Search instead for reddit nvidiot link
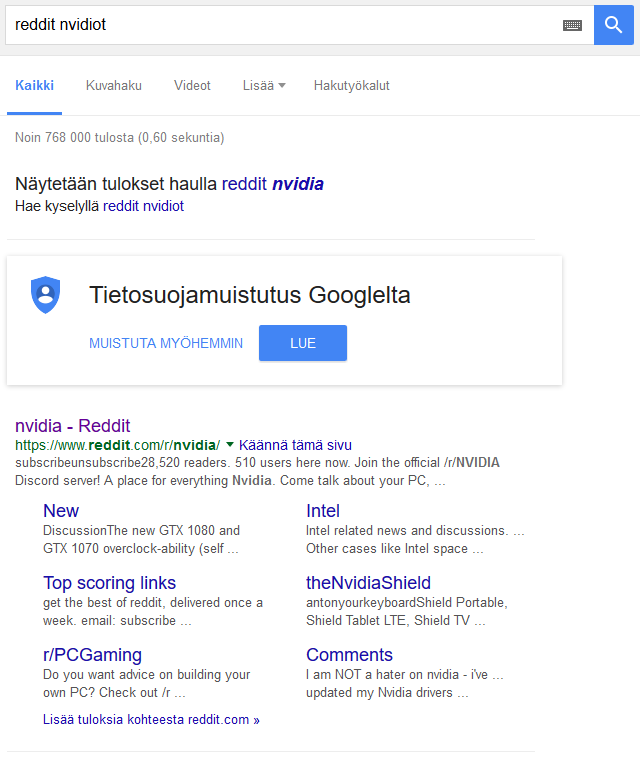640x760 pixels. click(144, 206)
